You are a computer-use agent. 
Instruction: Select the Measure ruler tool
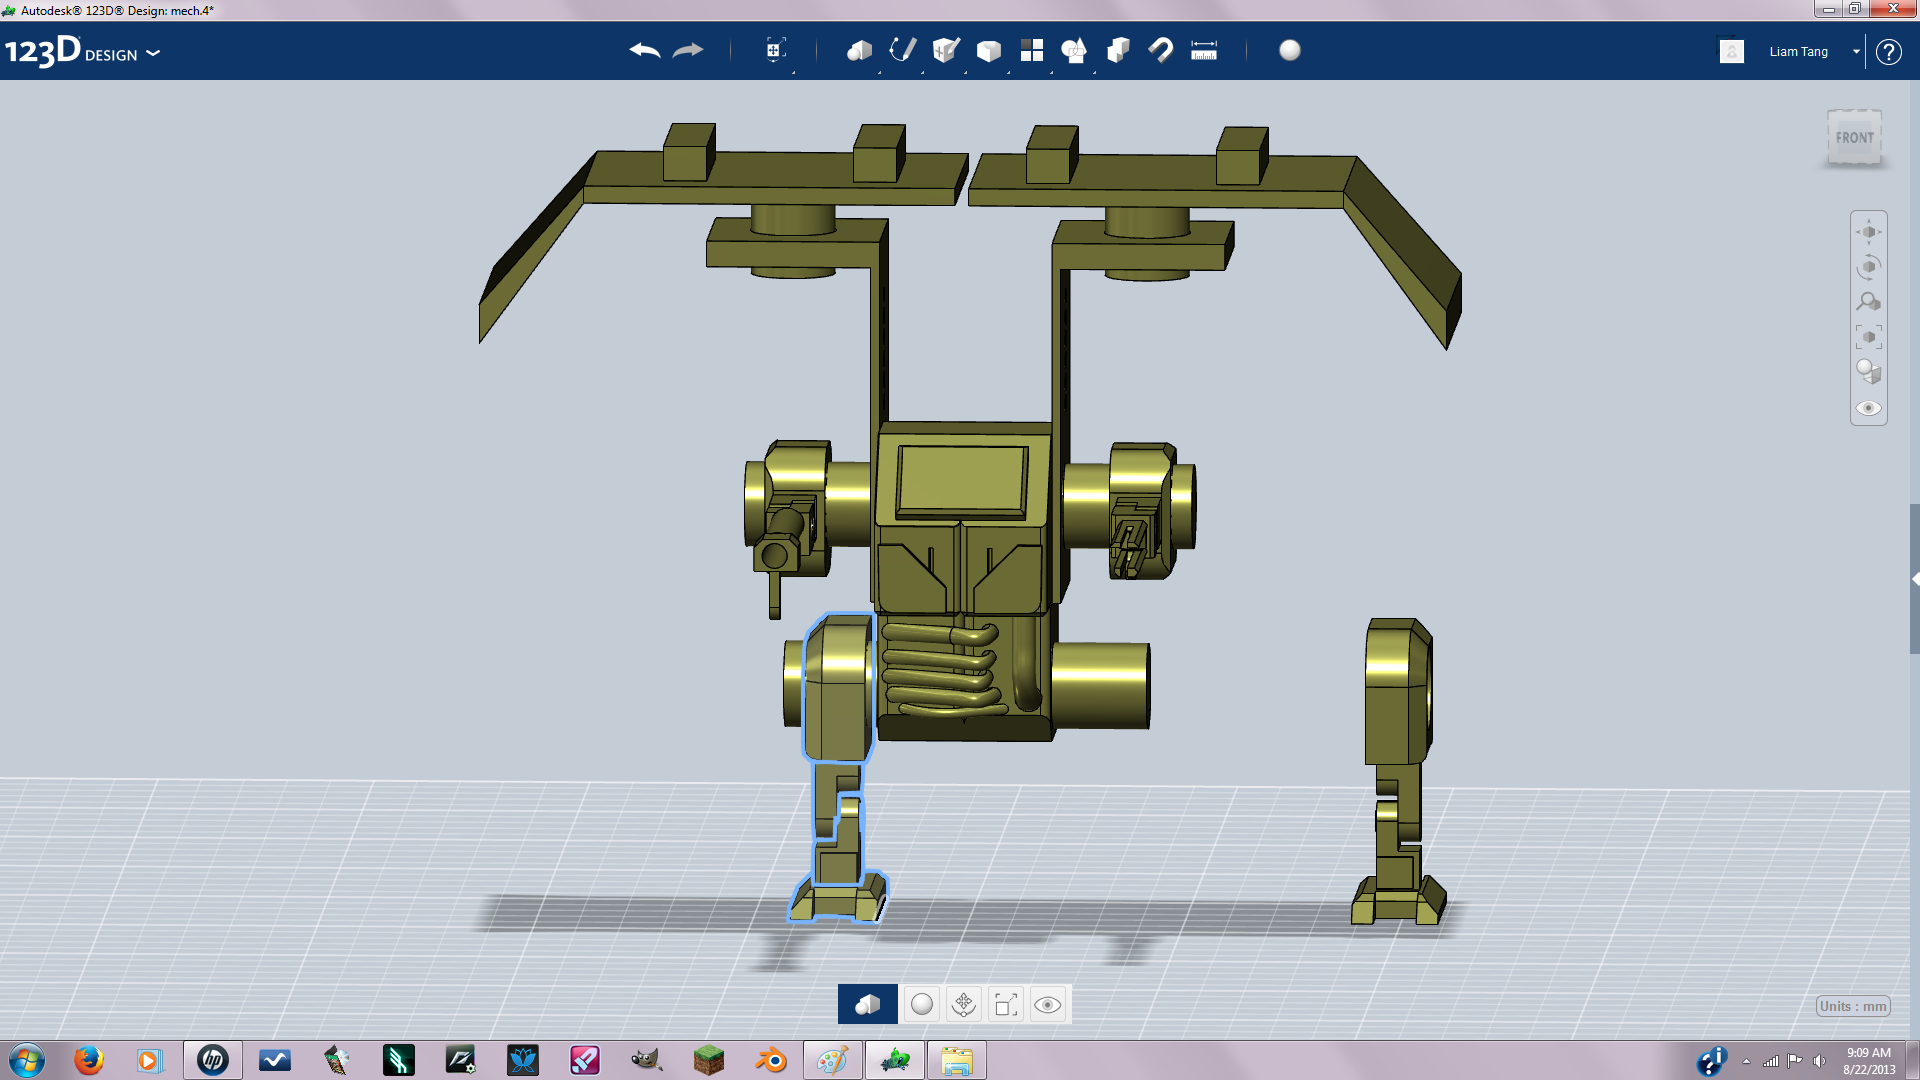(x=1204, y=50)
